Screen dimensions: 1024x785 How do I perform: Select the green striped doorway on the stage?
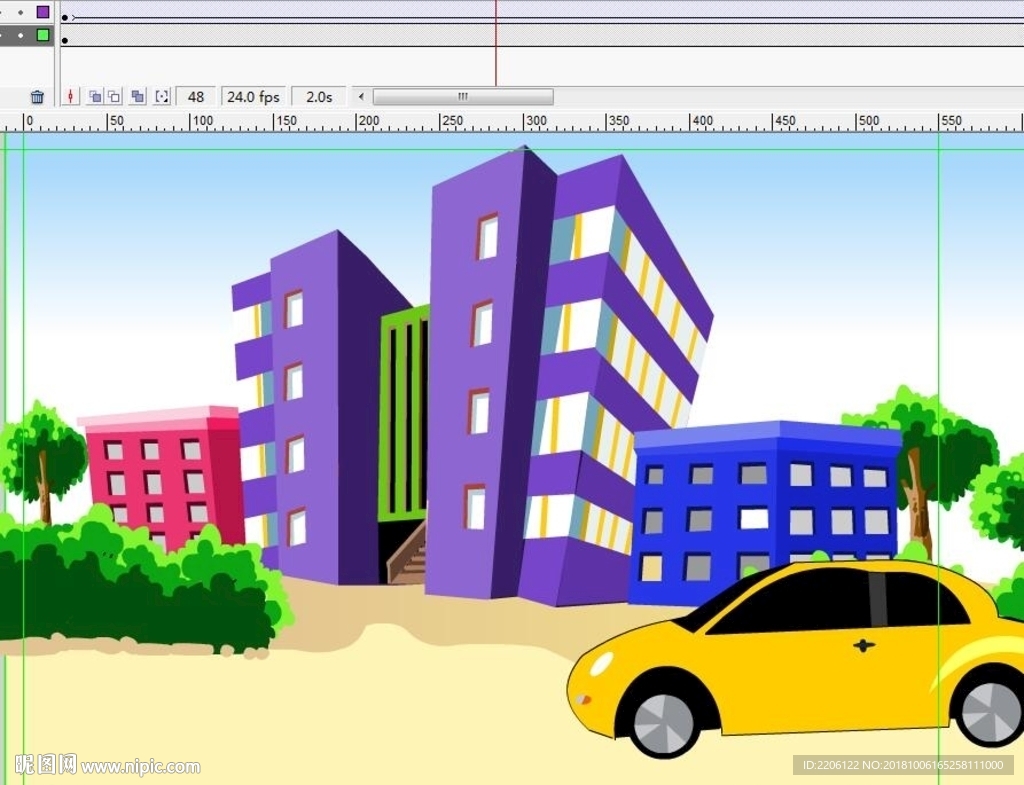tap(404, 415)
